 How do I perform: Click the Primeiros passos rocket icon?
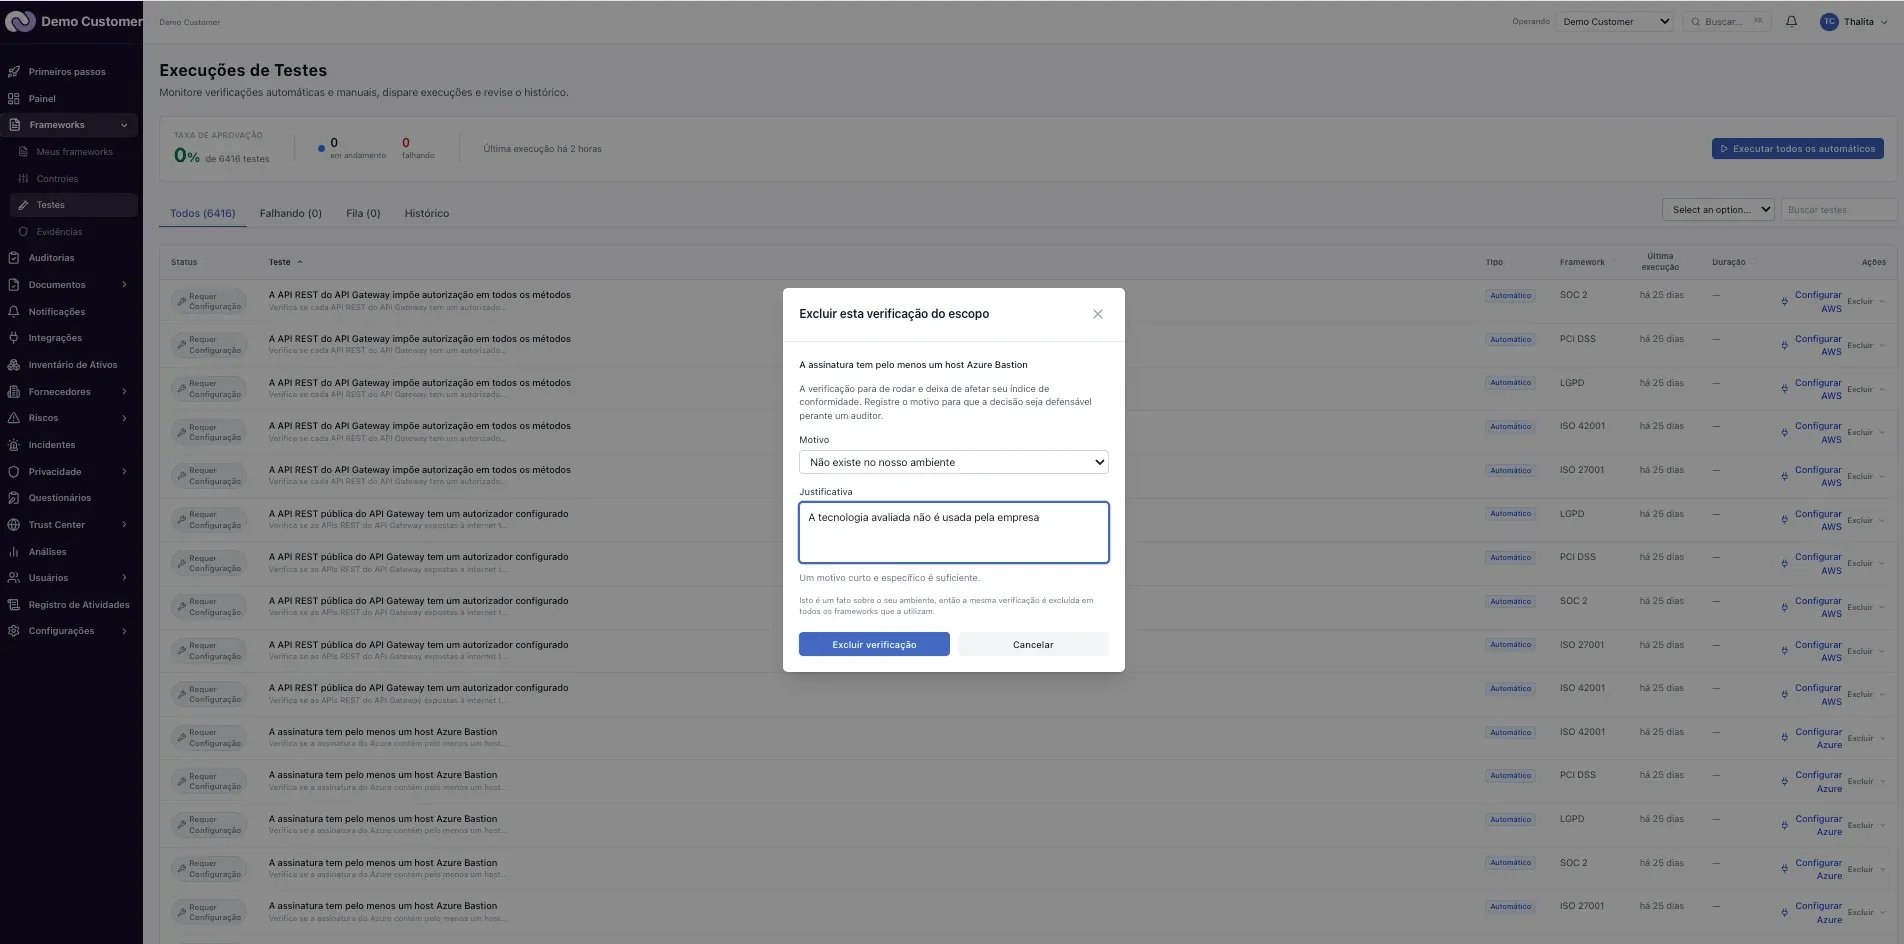[14, 72]
